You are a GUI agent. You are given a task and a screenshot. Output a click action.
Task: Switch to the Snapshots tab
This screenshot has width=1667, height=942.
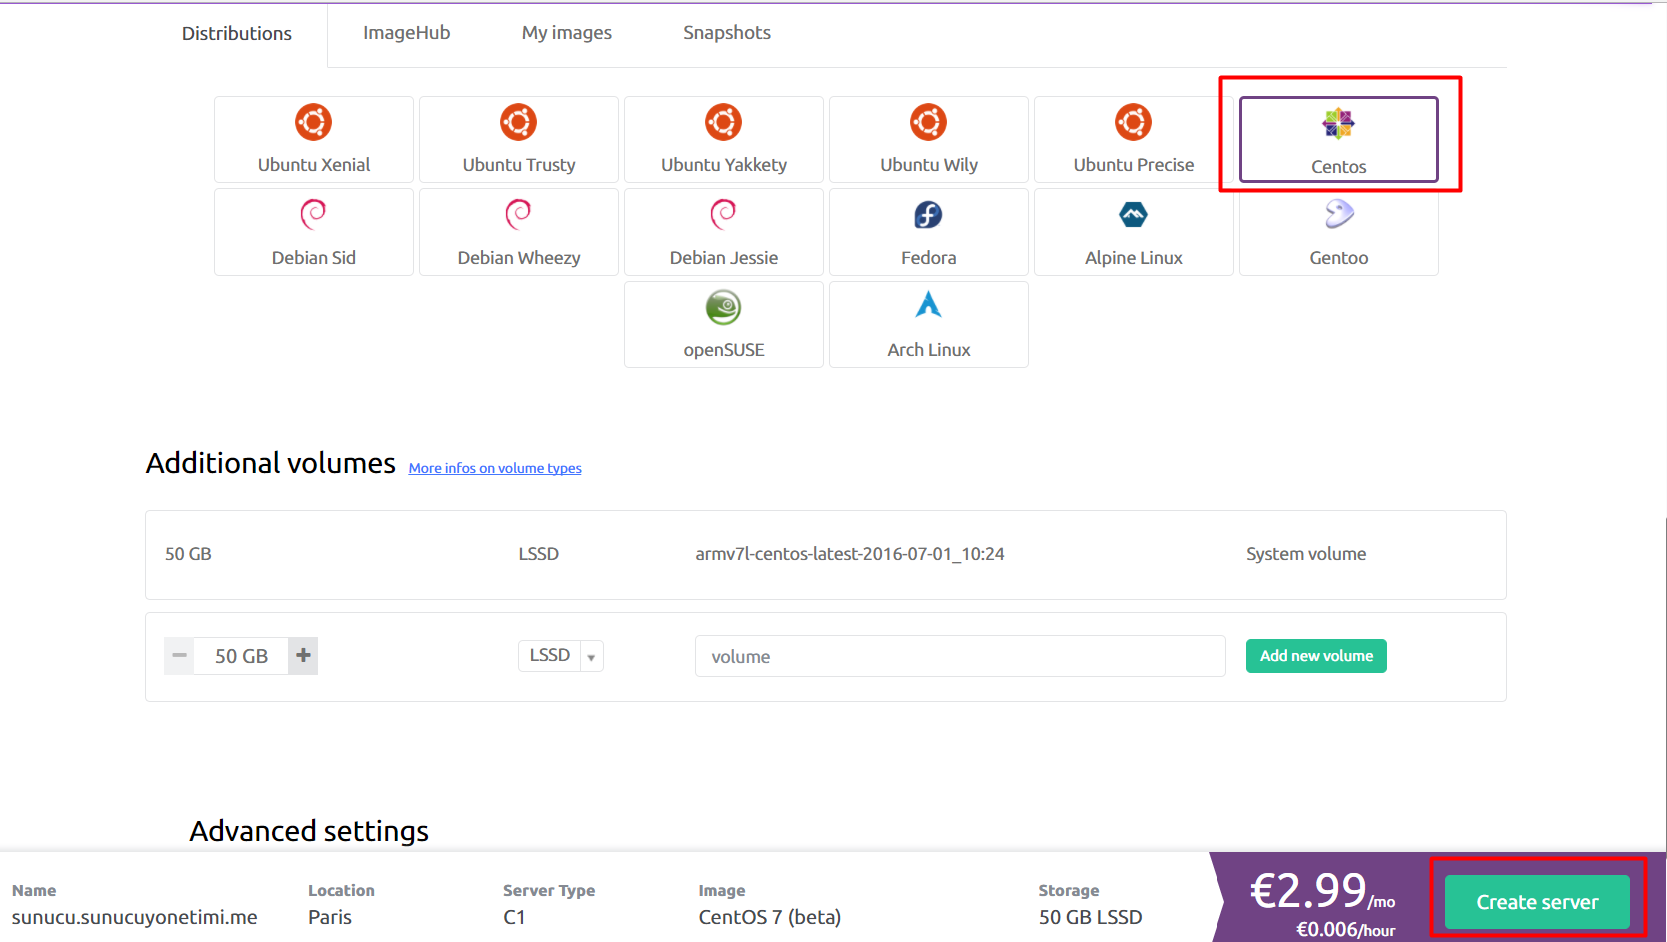(727, 33)
